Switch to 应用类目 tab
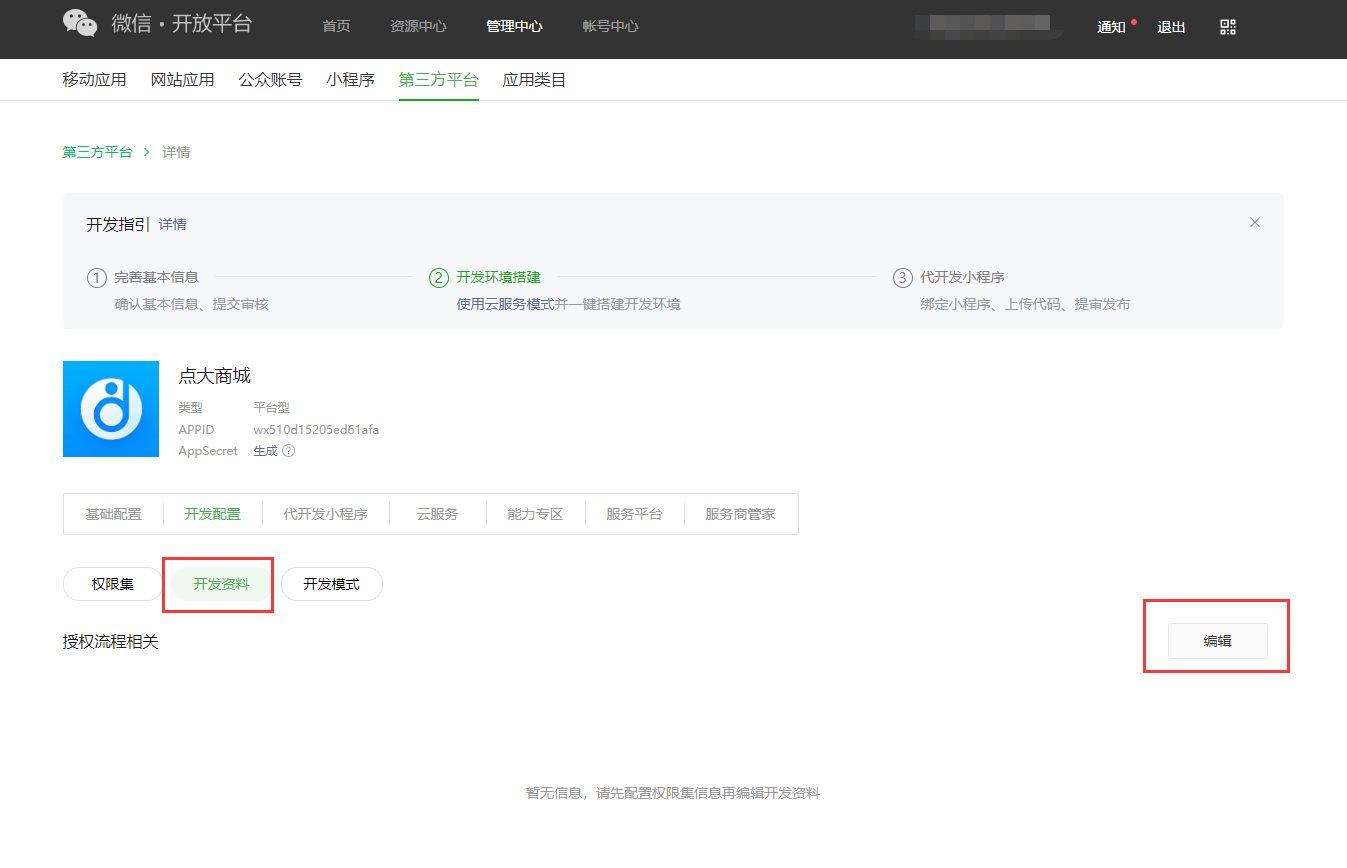 point(534,80)
